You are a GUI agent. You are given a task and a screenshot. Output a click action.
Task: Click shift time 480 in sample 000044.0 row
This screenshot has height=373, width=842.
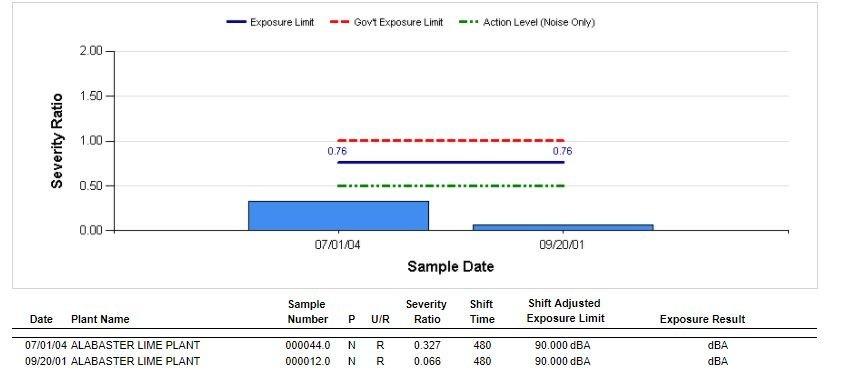(482, 345)
